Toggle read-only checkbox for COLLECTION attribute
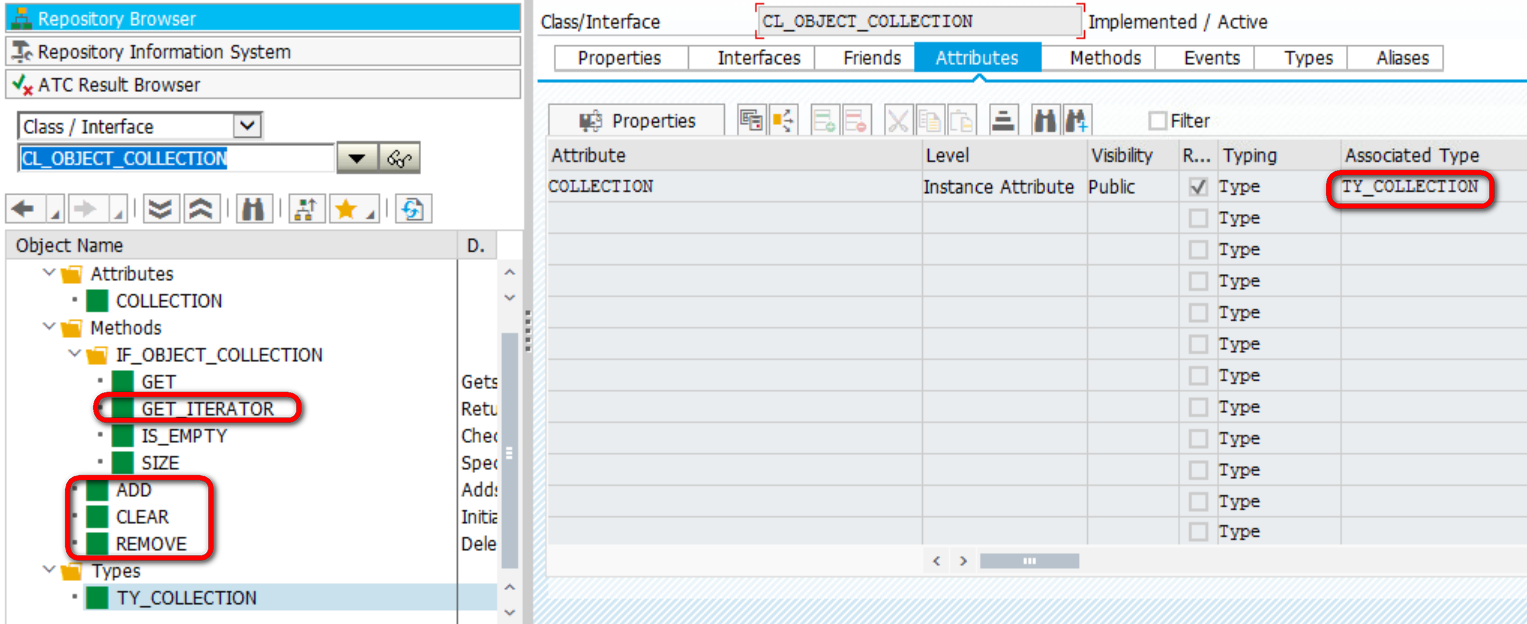 (x=1199, y=187)
